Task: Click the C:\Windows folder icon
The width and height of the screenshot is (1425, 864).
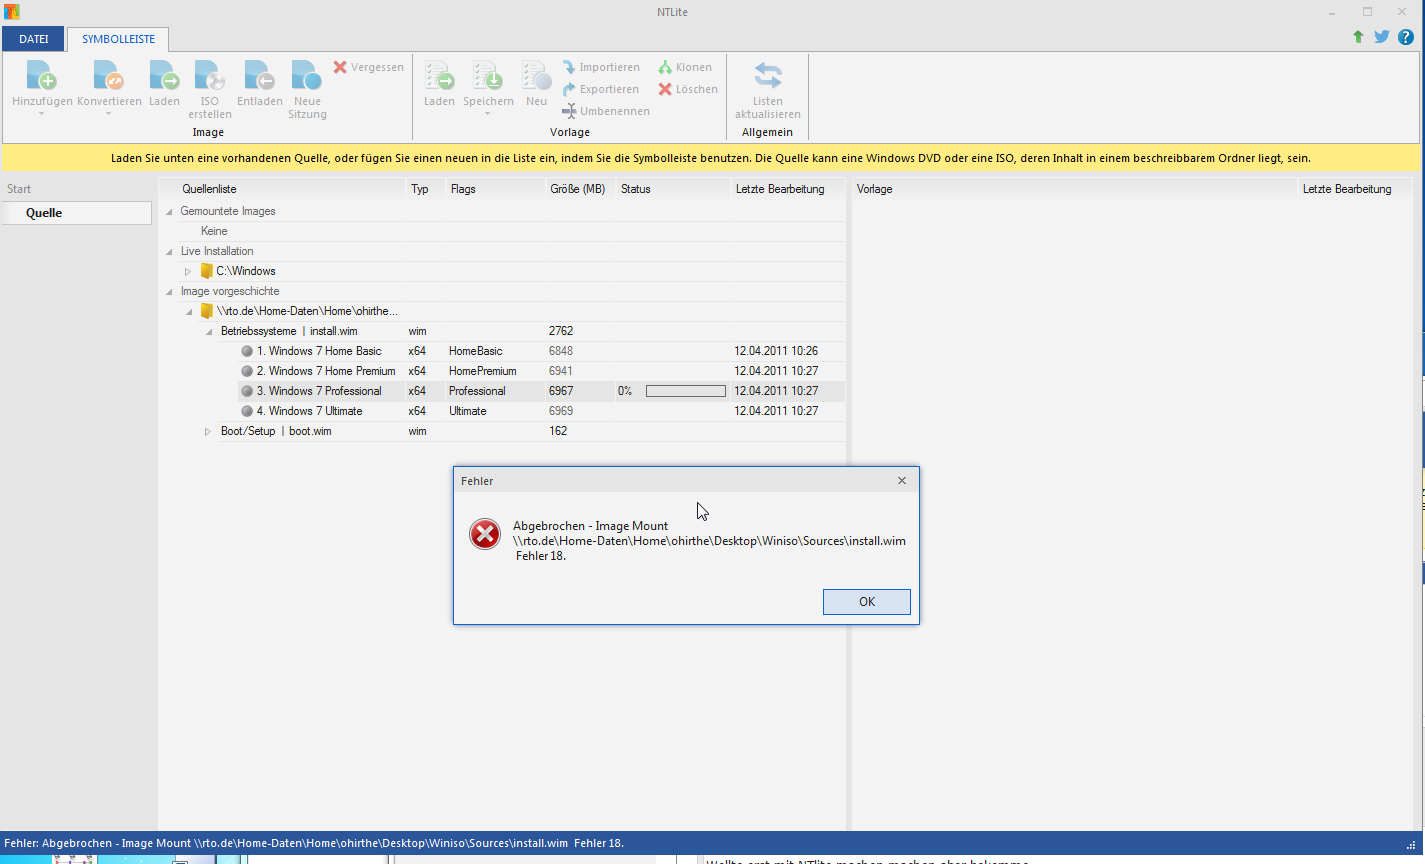Action: 207,271
